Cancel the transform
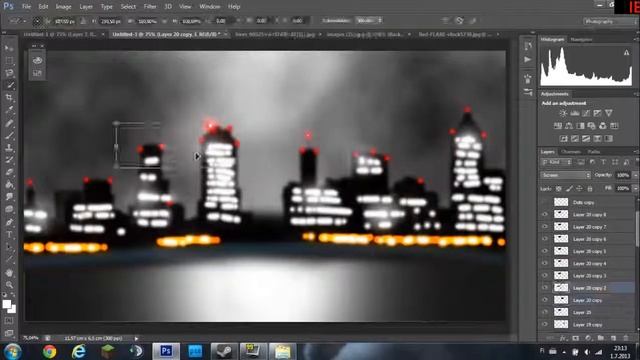The height and width of the screenshot is (360, 640). (460, 20)
